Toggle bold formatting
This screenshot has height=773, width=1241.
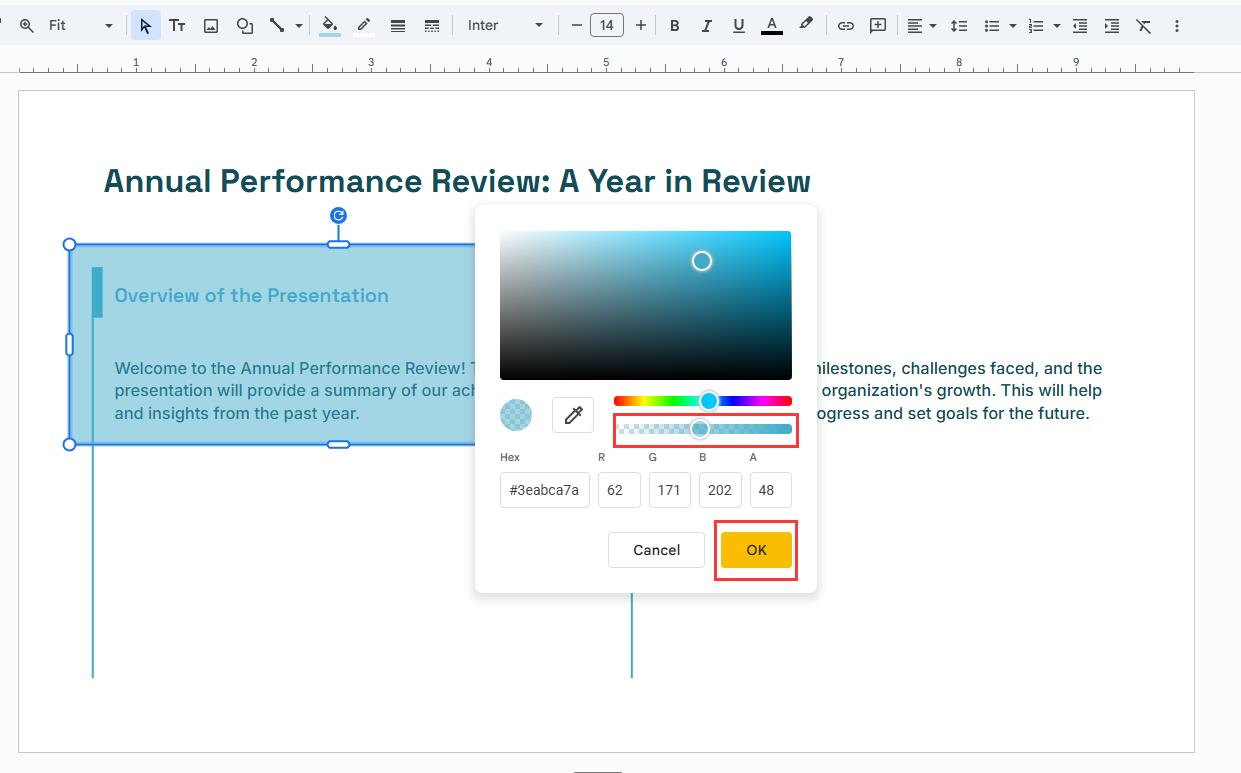coord(675,26)
